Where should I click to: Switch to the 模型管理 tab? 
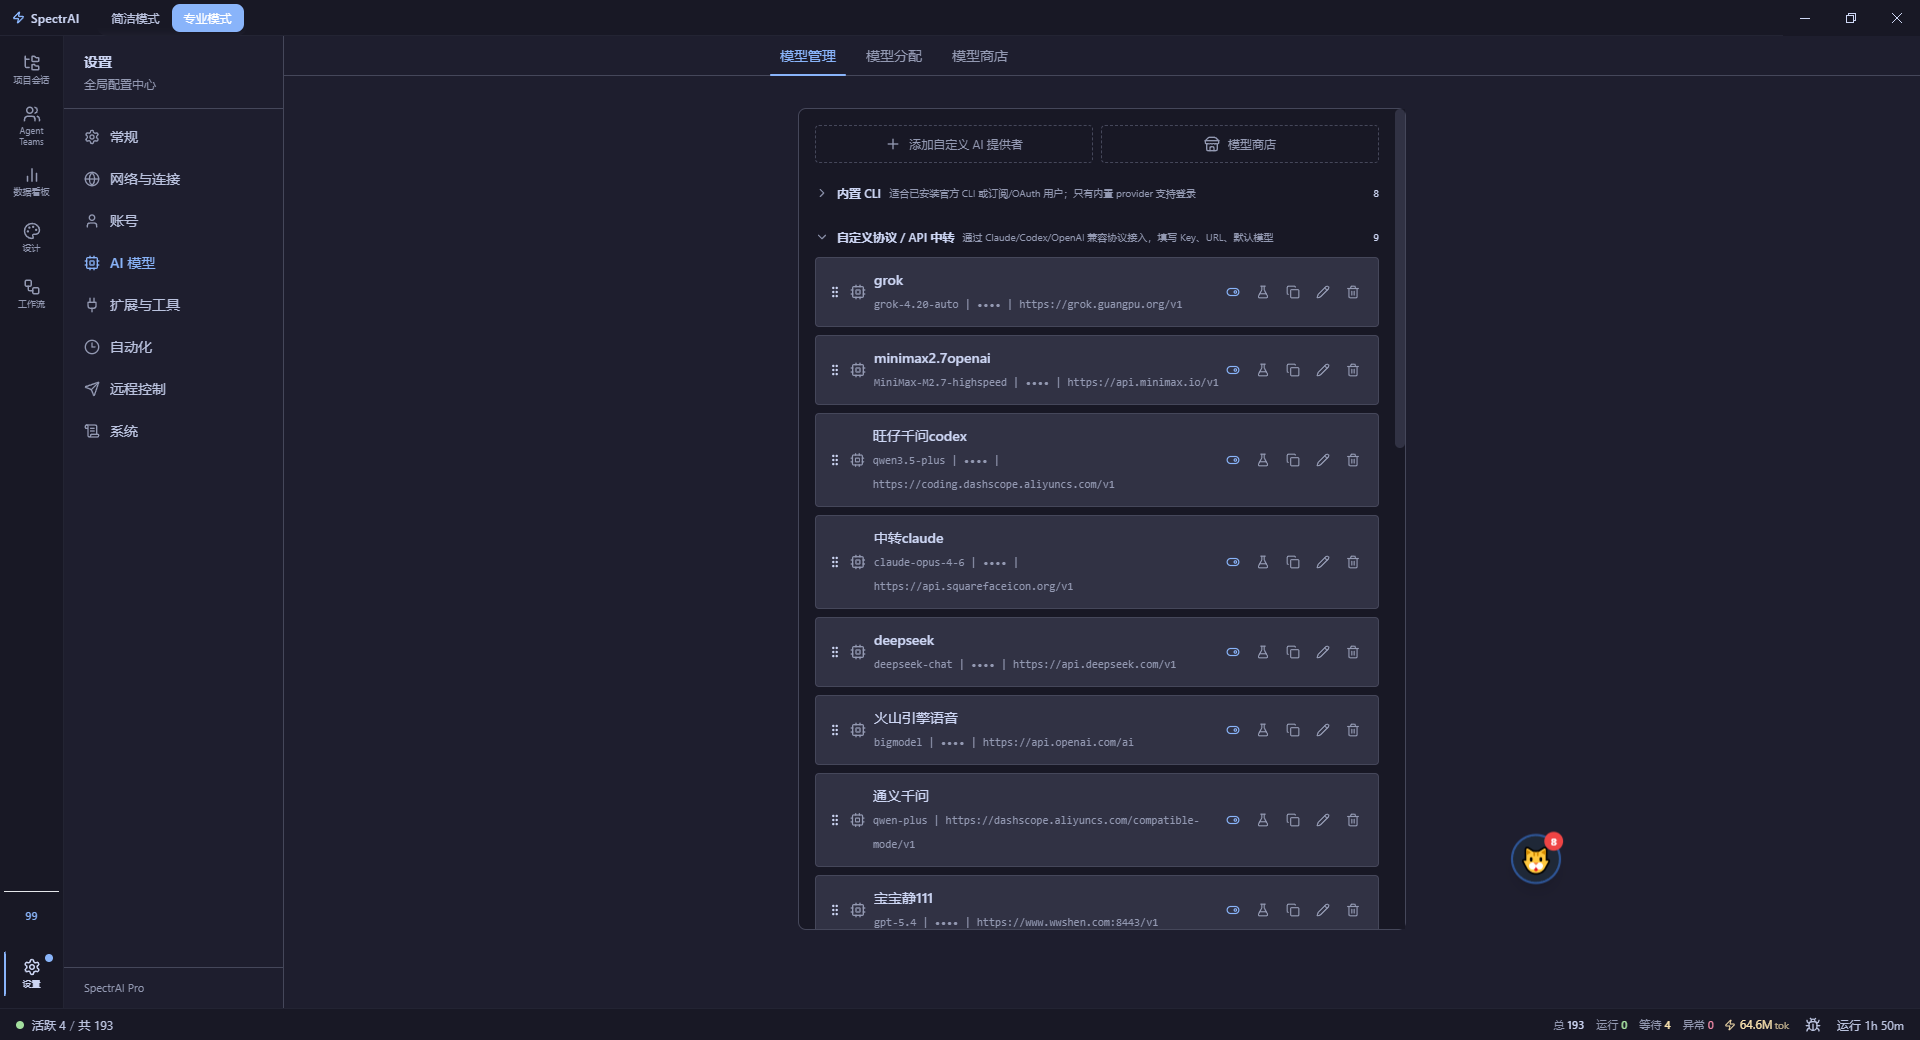coord(808,56)
